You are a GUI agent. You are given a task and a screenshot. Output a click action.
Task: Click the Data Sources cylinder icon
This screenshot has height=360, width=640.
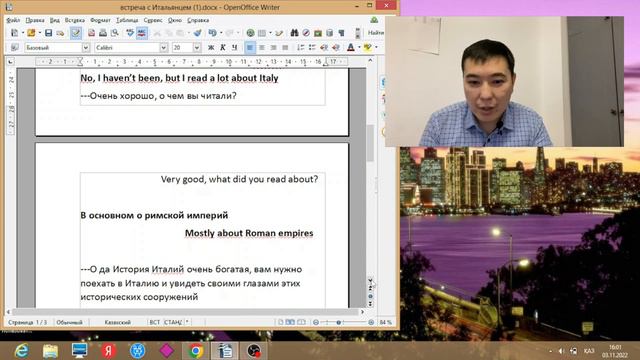point(329,33)
